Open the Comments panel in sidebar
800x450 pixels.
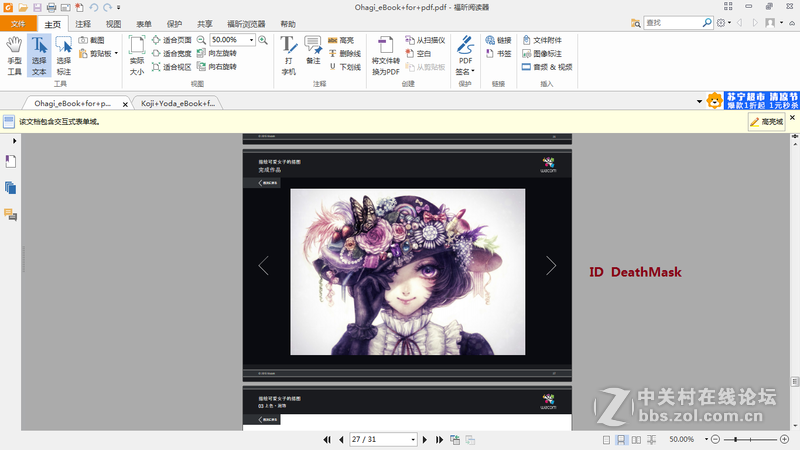[11, 214]
